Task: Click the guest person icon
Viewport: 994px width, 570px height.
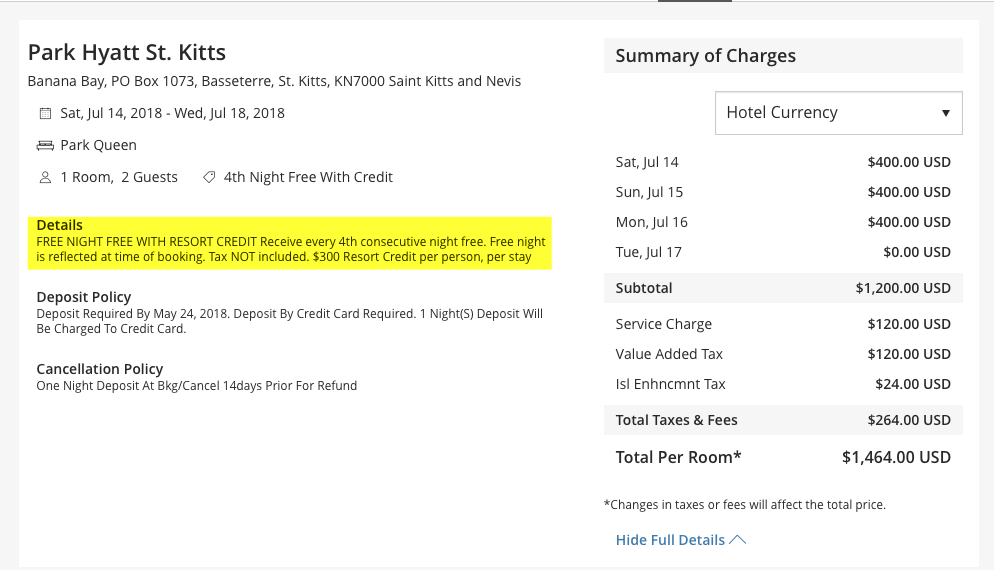Action: (x=45, y=178)
